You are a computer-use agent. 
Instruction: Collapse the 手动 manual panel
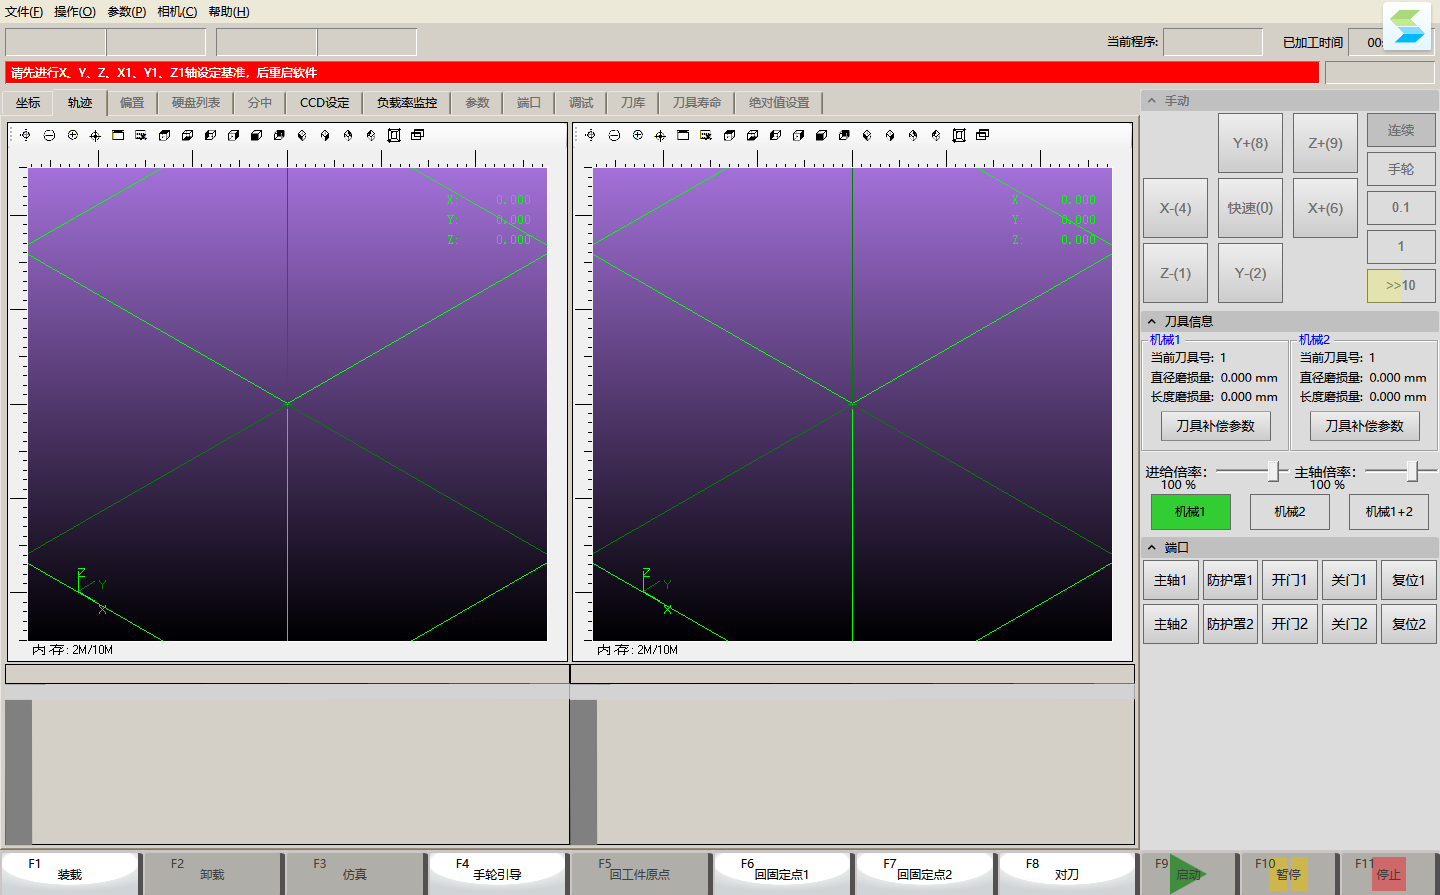coord(1152,101)
